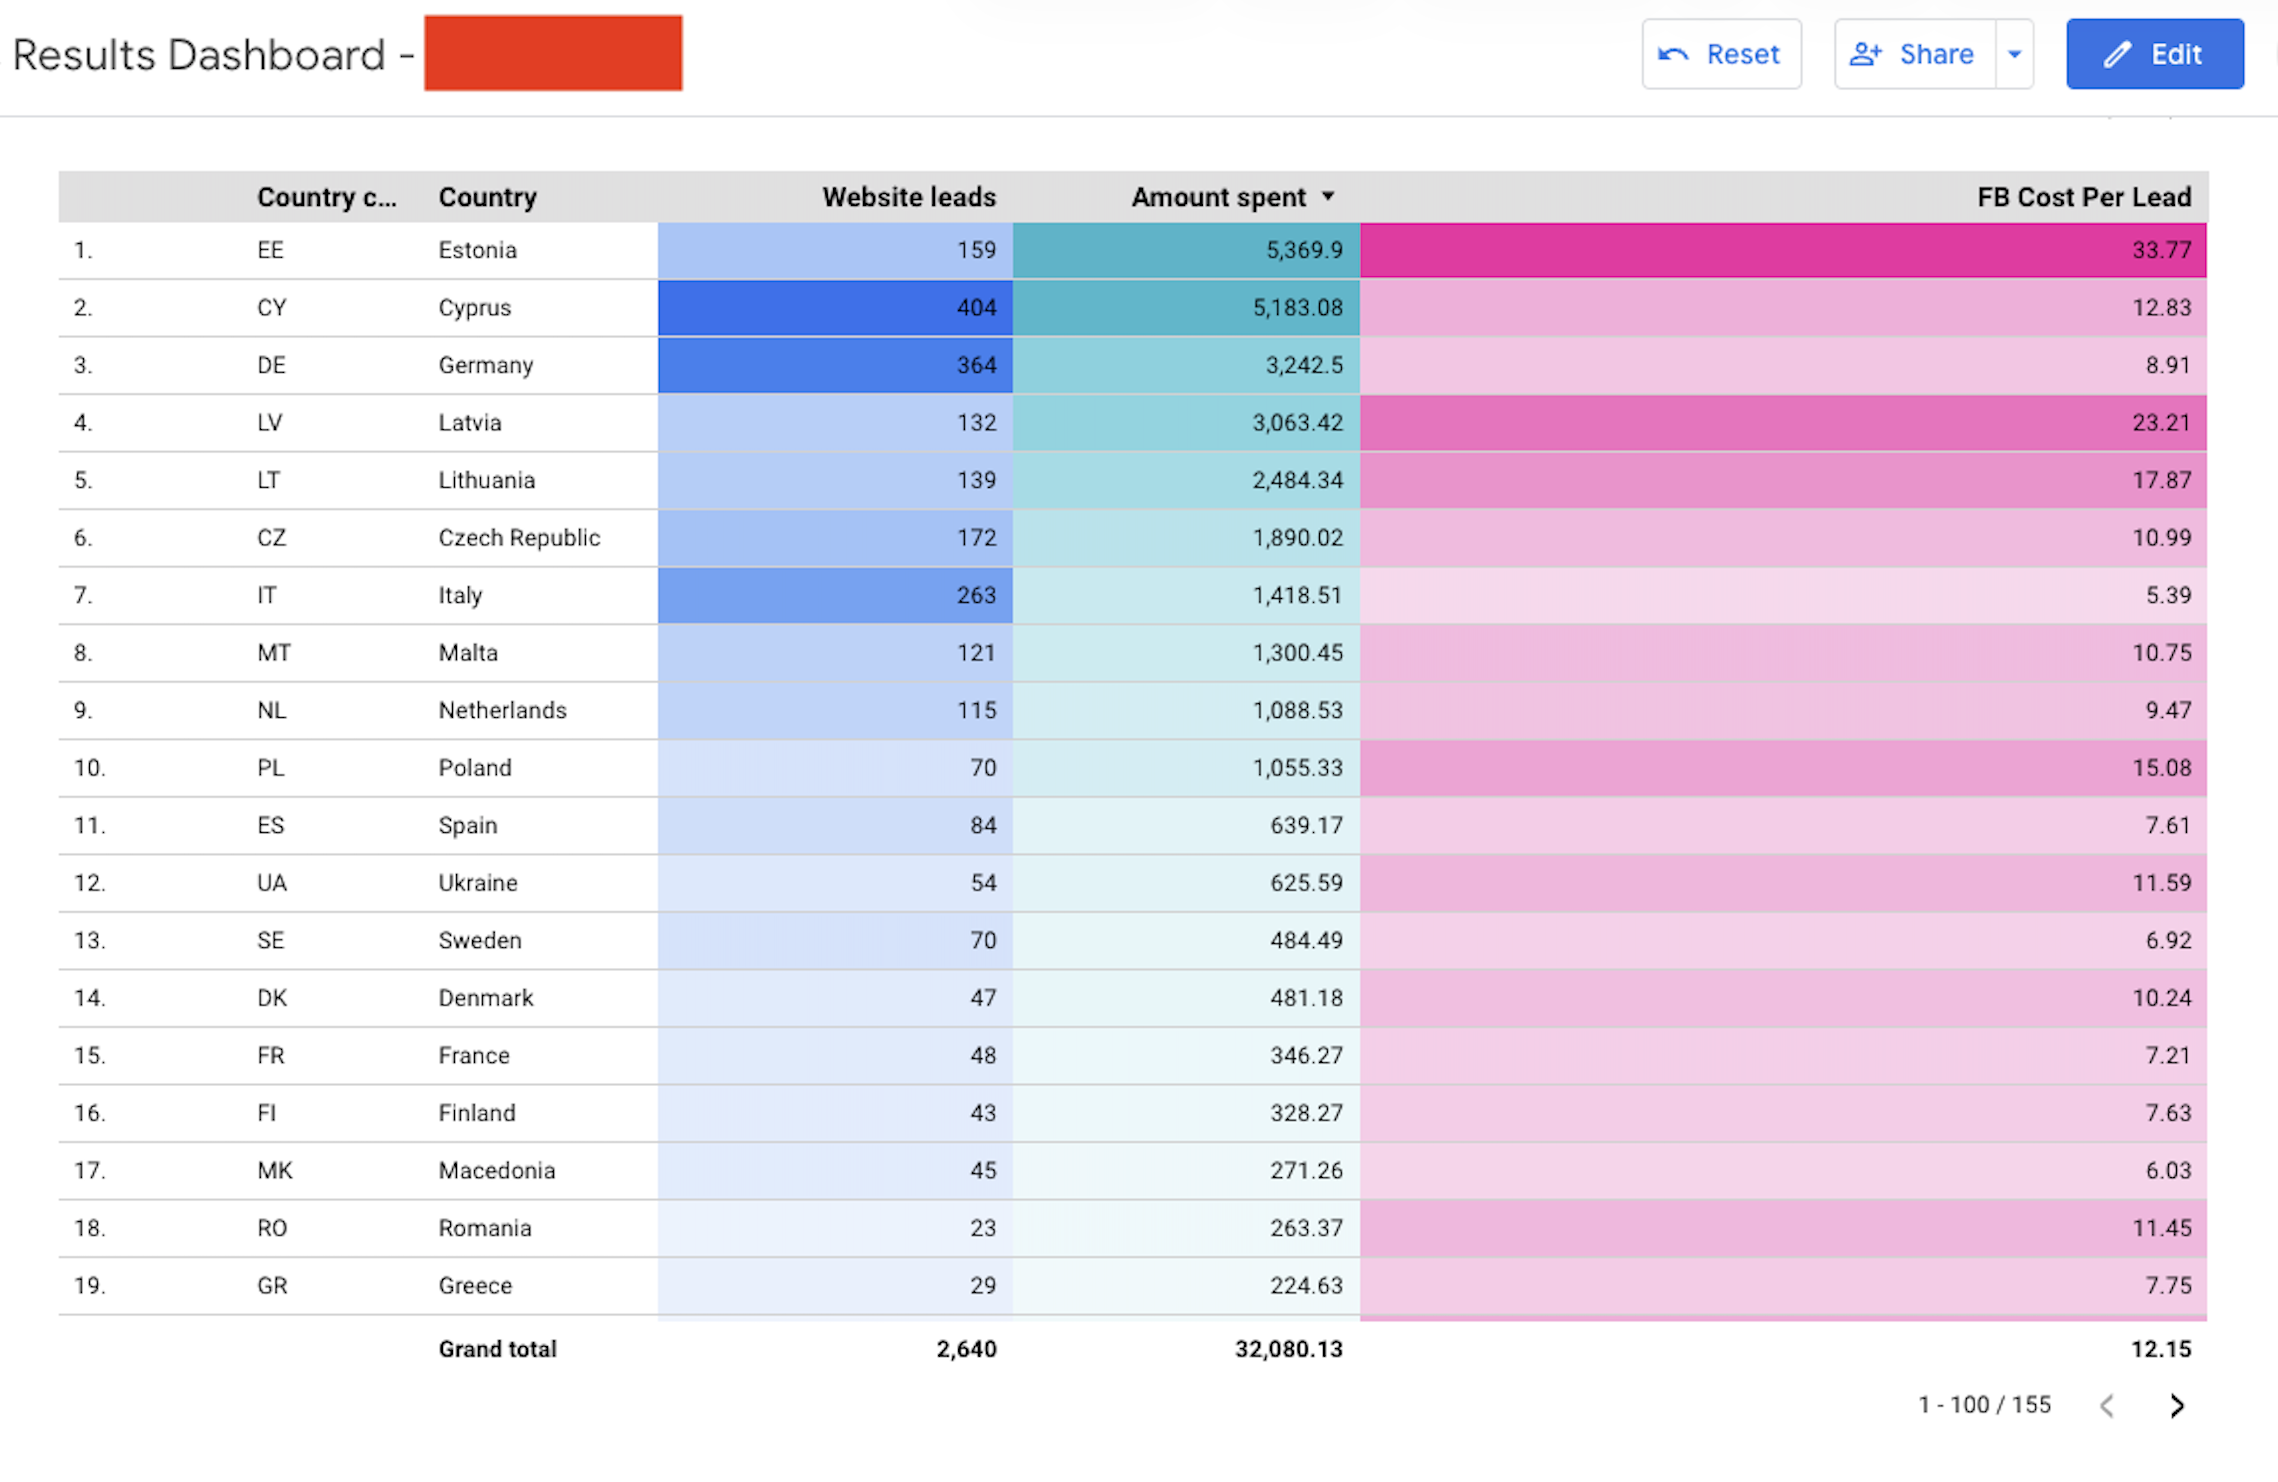
Task: Sort by Website leads column header
Action: 908,197
